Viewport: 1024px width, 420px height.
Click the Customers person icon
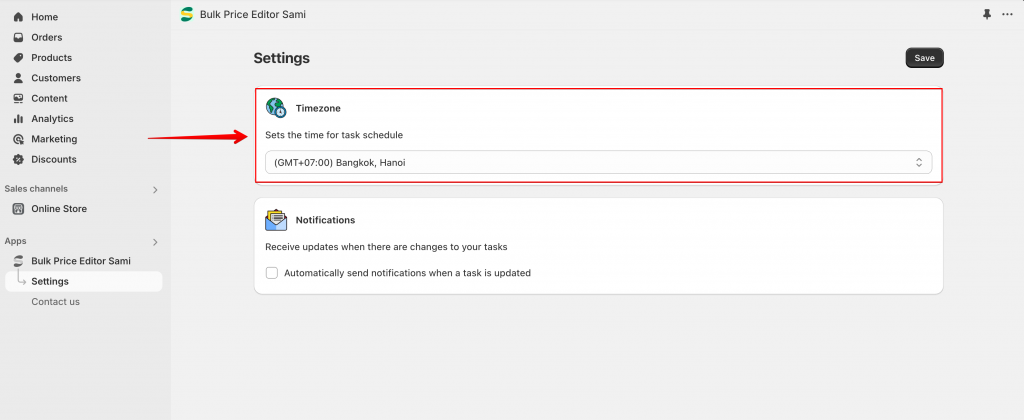coord(18,78)
